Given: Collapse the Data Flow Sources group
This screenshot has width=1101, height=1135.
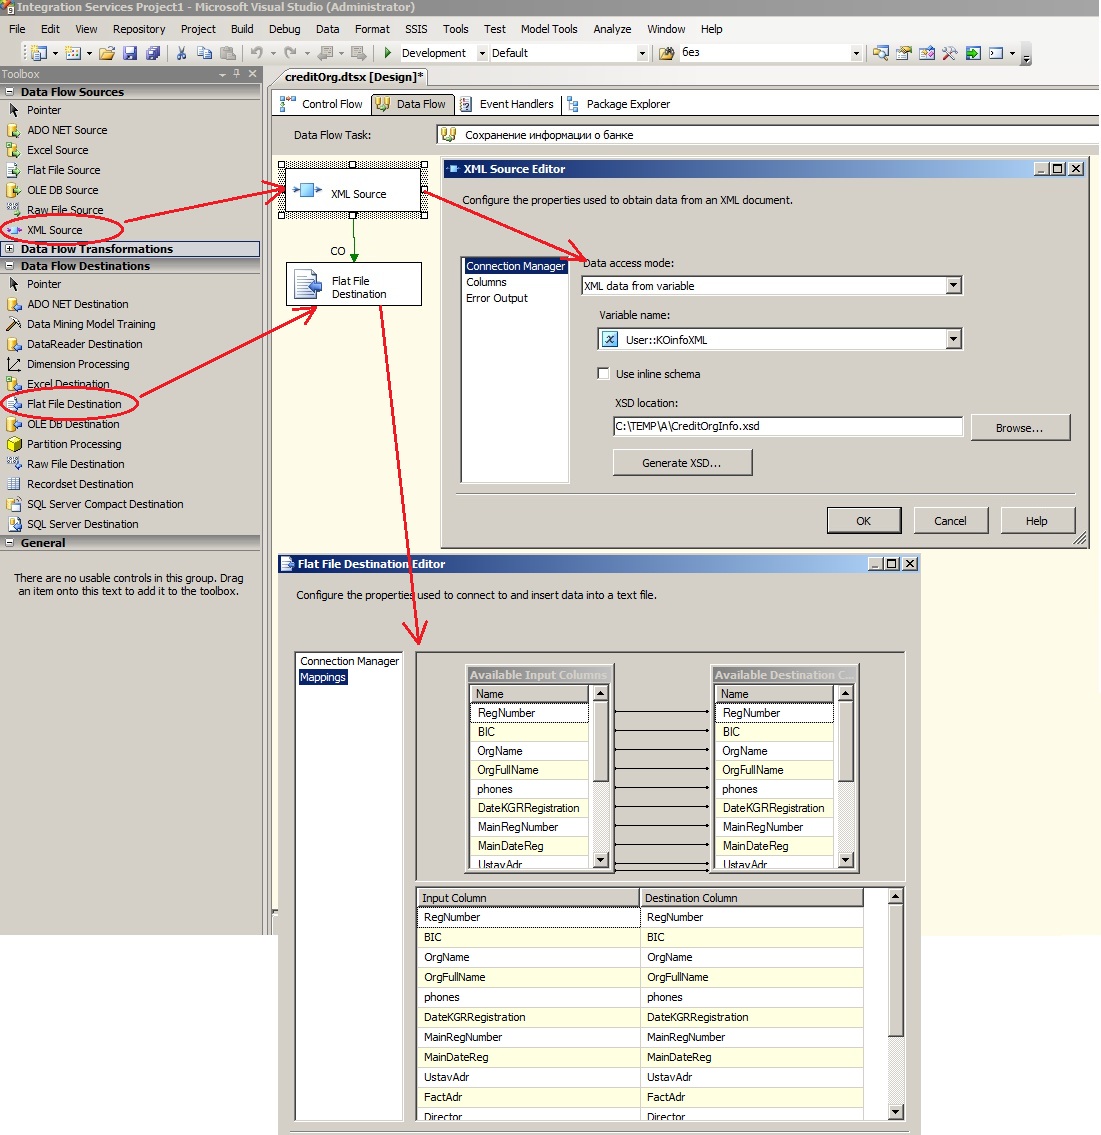Looking at the screenshot, I should pos(10,92).
